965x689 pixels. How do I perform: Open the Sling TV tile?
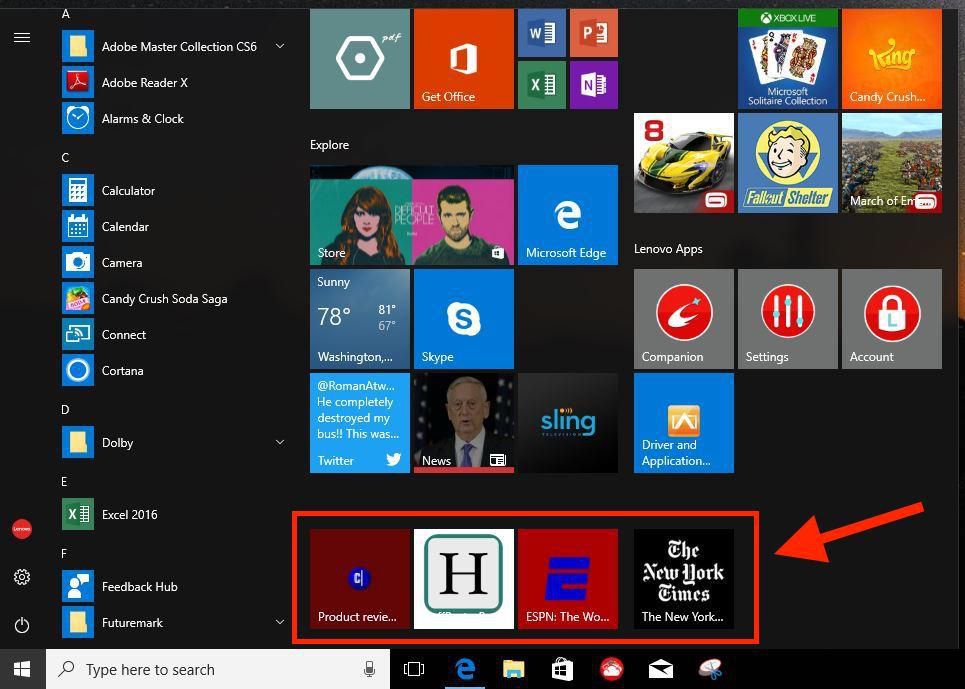click(567, 423)
